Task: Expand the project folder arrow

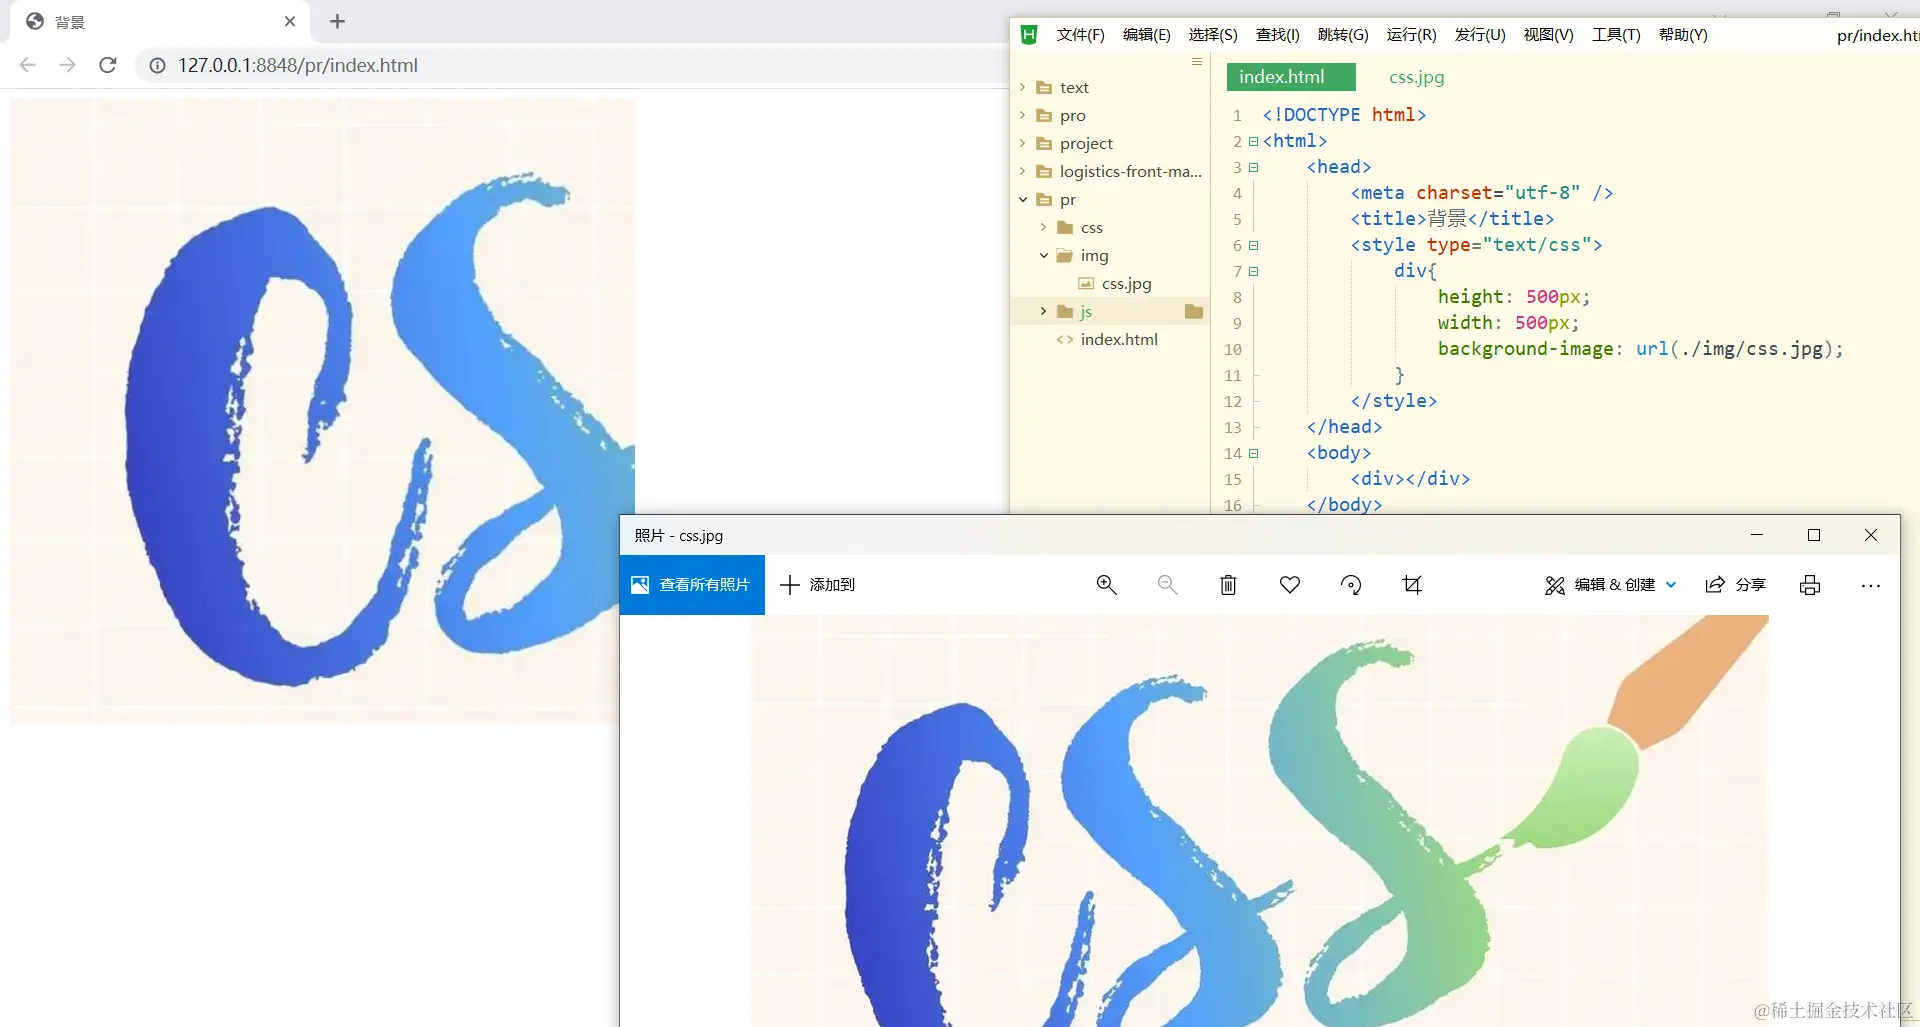Action: [x=1022, y=143]
